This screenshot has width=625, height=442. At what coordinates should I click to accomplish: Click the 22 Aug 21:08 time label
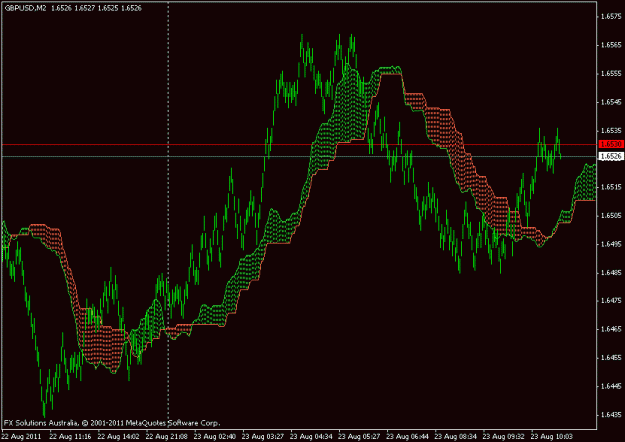point(167,436)
